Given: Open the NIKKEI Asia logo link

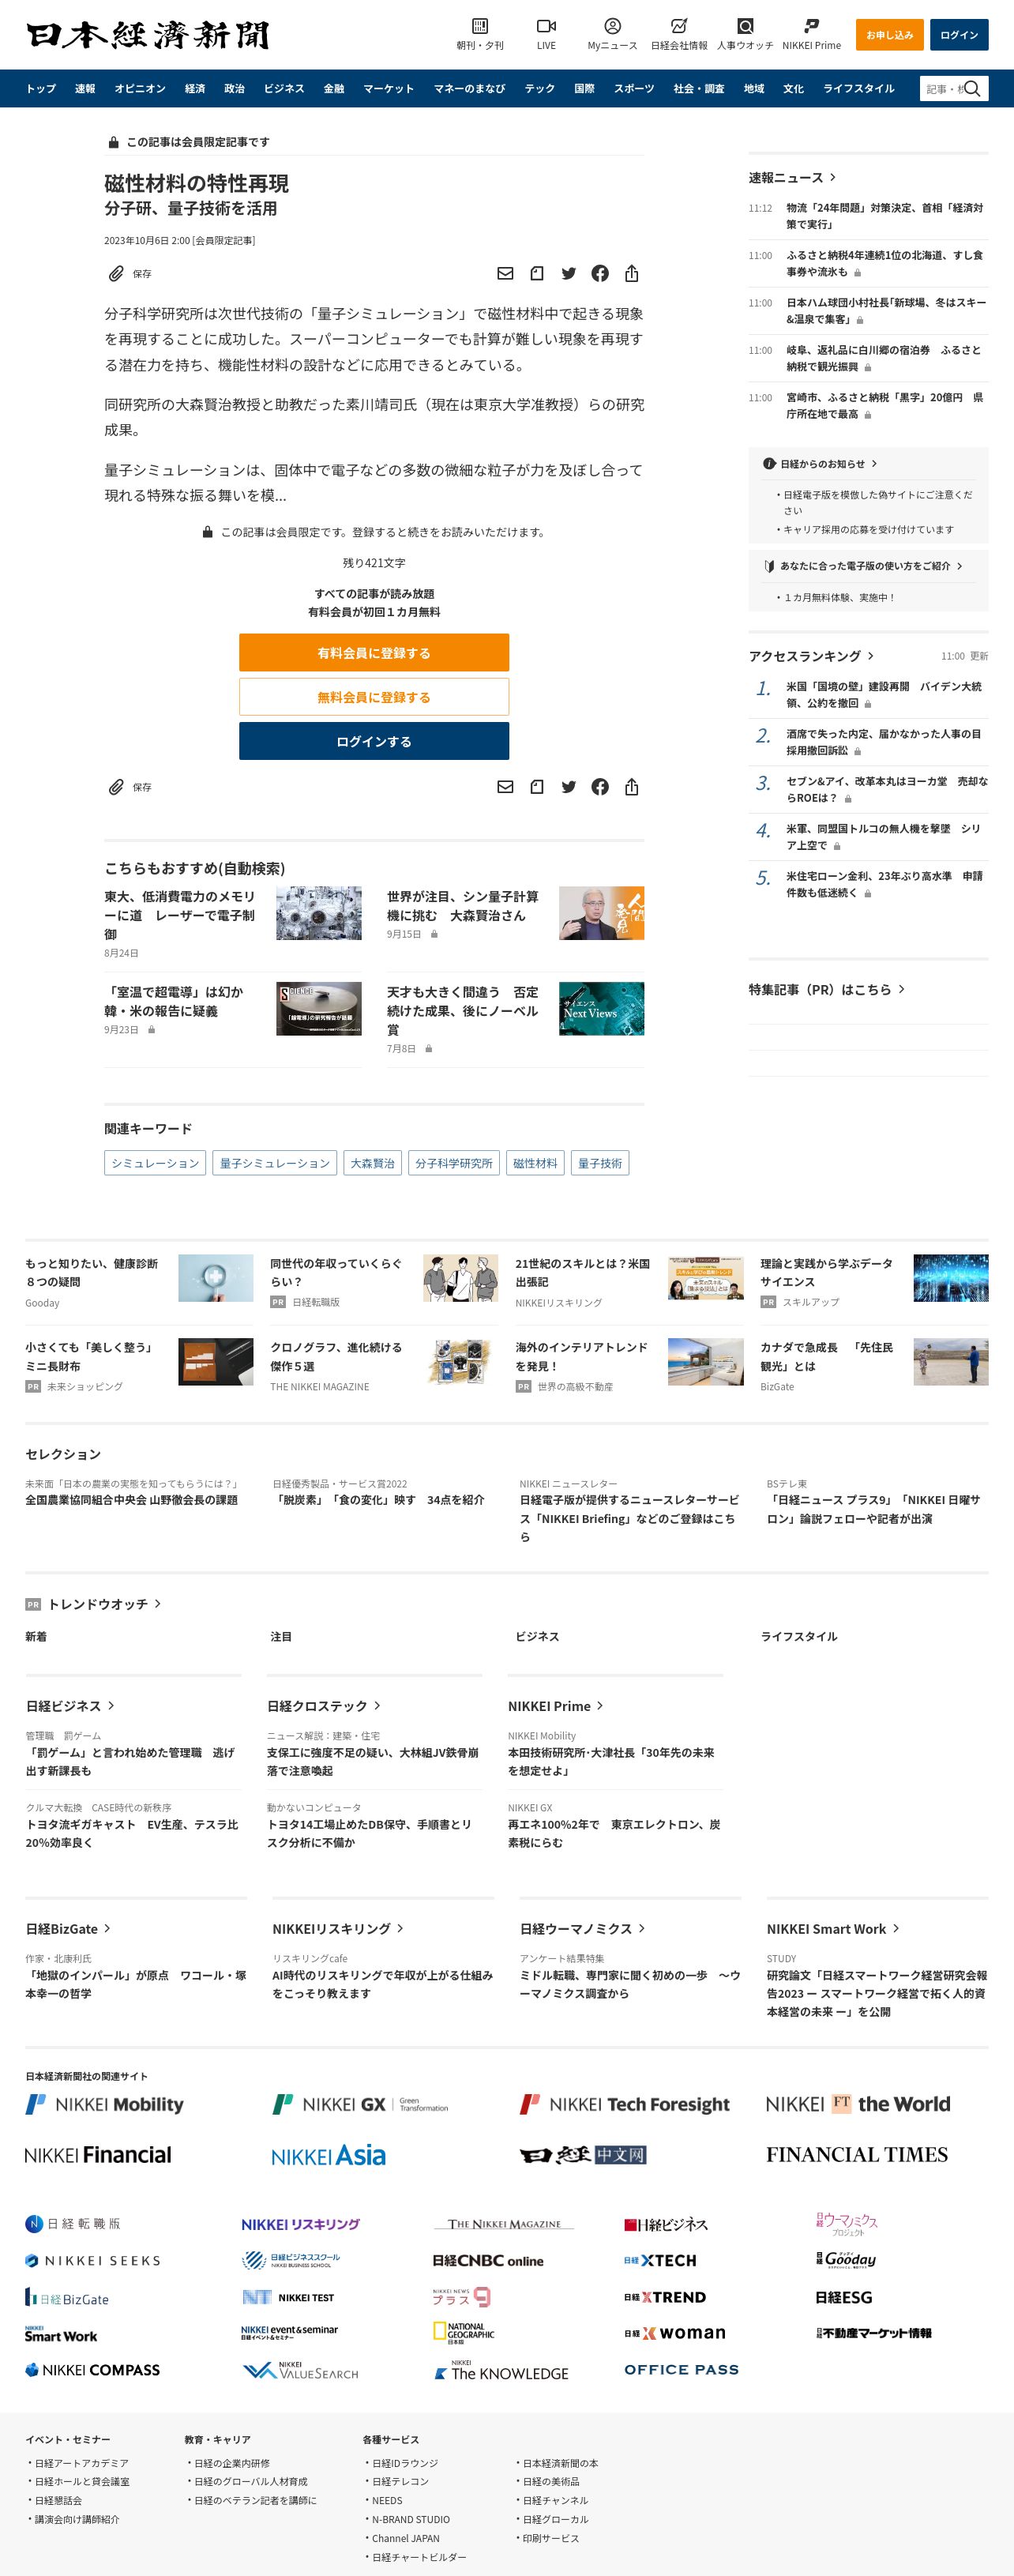Looking at the screenshot, I should click(x=328, y=2155).
